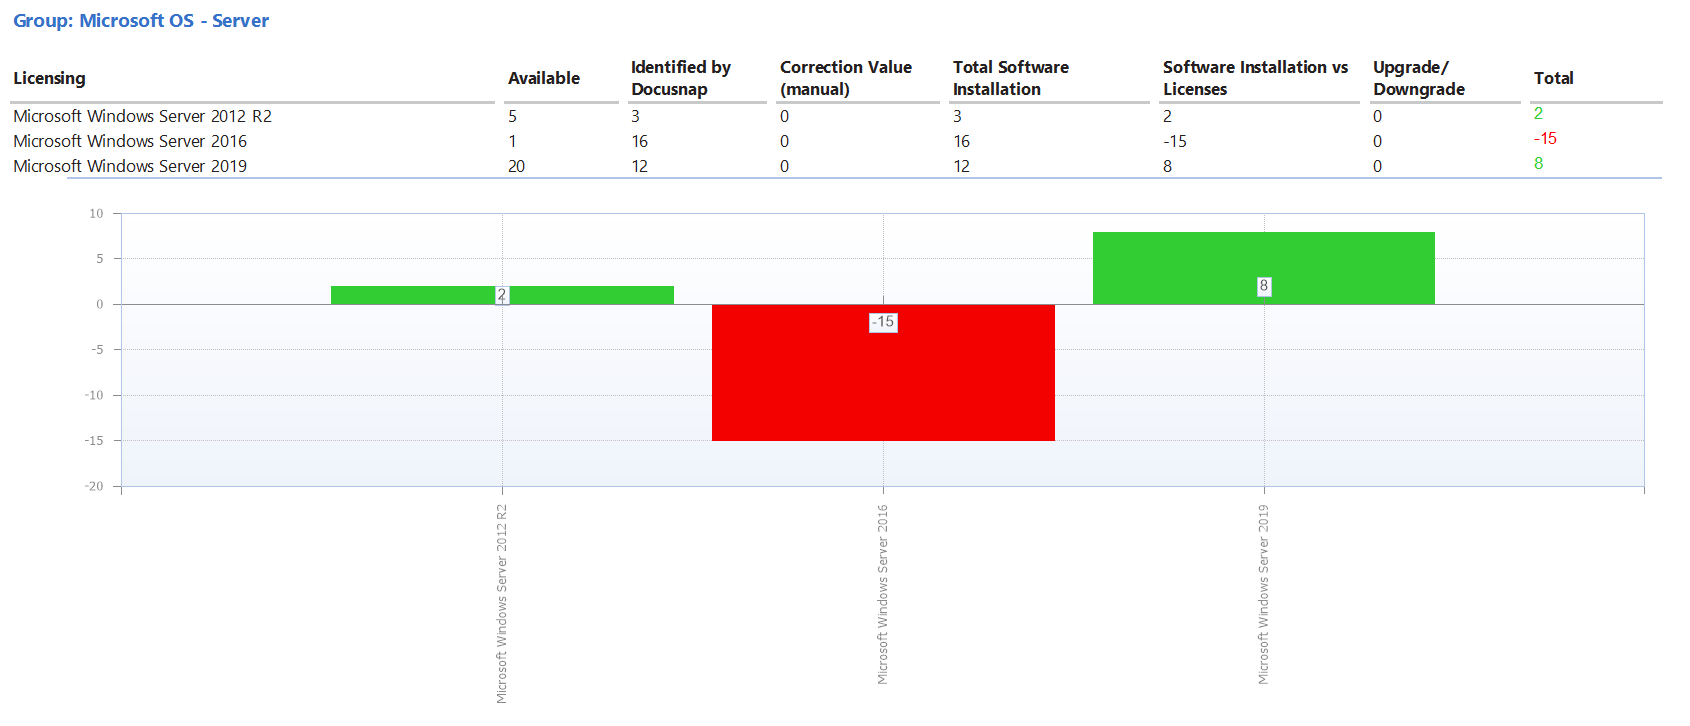
Task: Click the group title Microsoft OS - Server
Action: (141, 21)
